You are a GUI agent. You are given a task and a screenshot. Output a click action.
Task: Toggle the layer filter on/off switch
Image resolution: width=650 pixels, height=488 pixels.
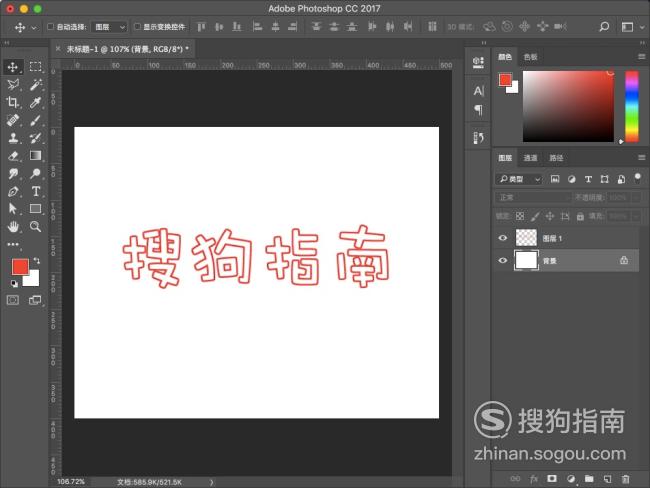pyautogui.click(x=638, y=178)
